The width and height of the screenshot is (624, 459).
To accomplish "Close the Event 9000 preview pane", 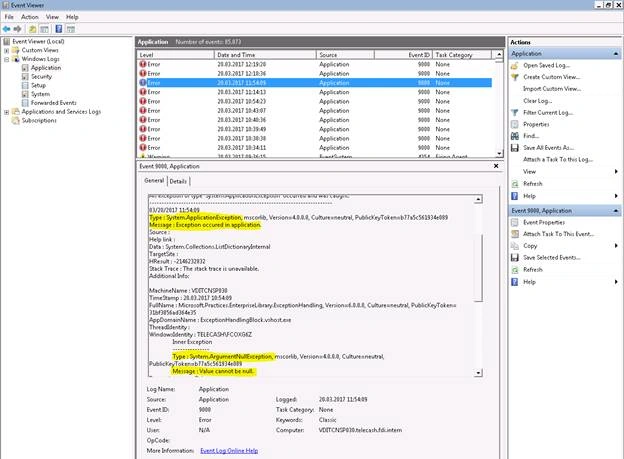I will 496,166.
